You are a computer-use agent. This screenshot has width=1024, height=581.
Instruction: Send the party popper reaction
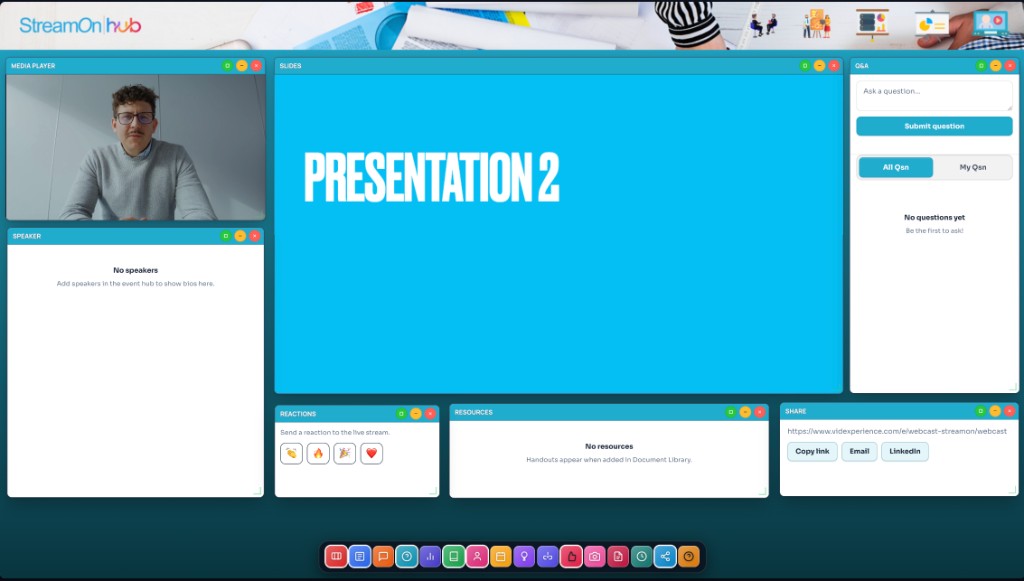345,453
